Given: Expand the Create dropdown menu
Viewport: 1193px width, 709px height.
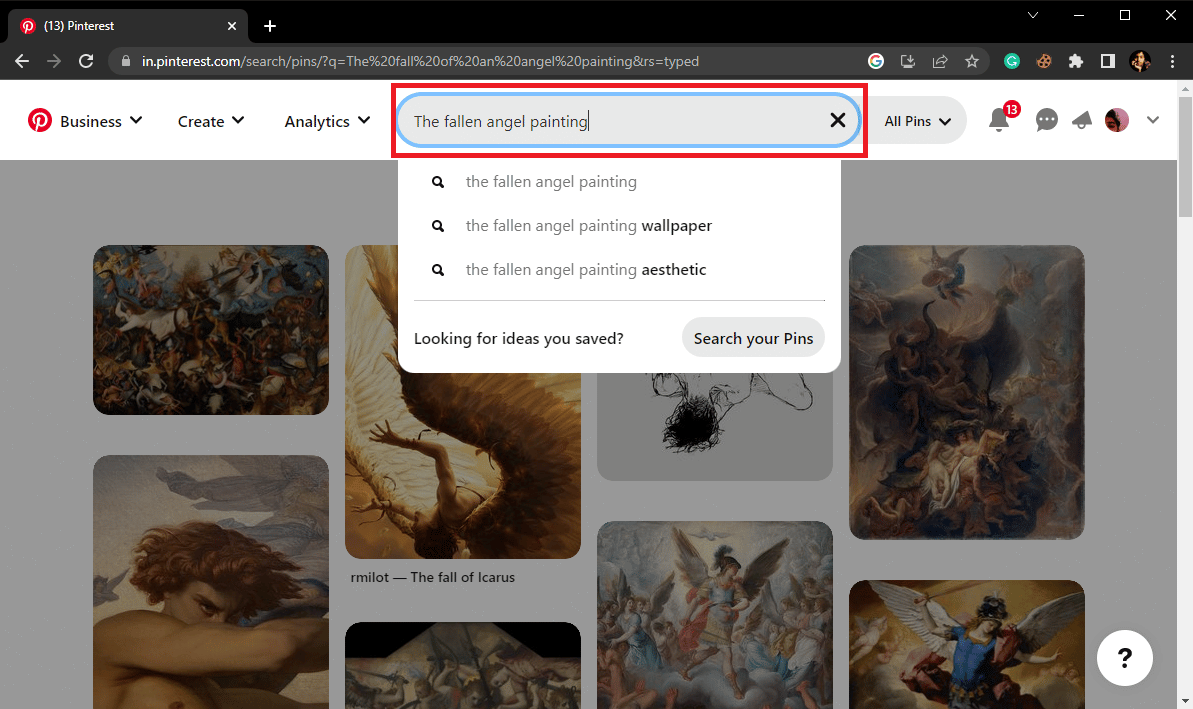Looking at the screenshot, I should [x=211, y=120].
